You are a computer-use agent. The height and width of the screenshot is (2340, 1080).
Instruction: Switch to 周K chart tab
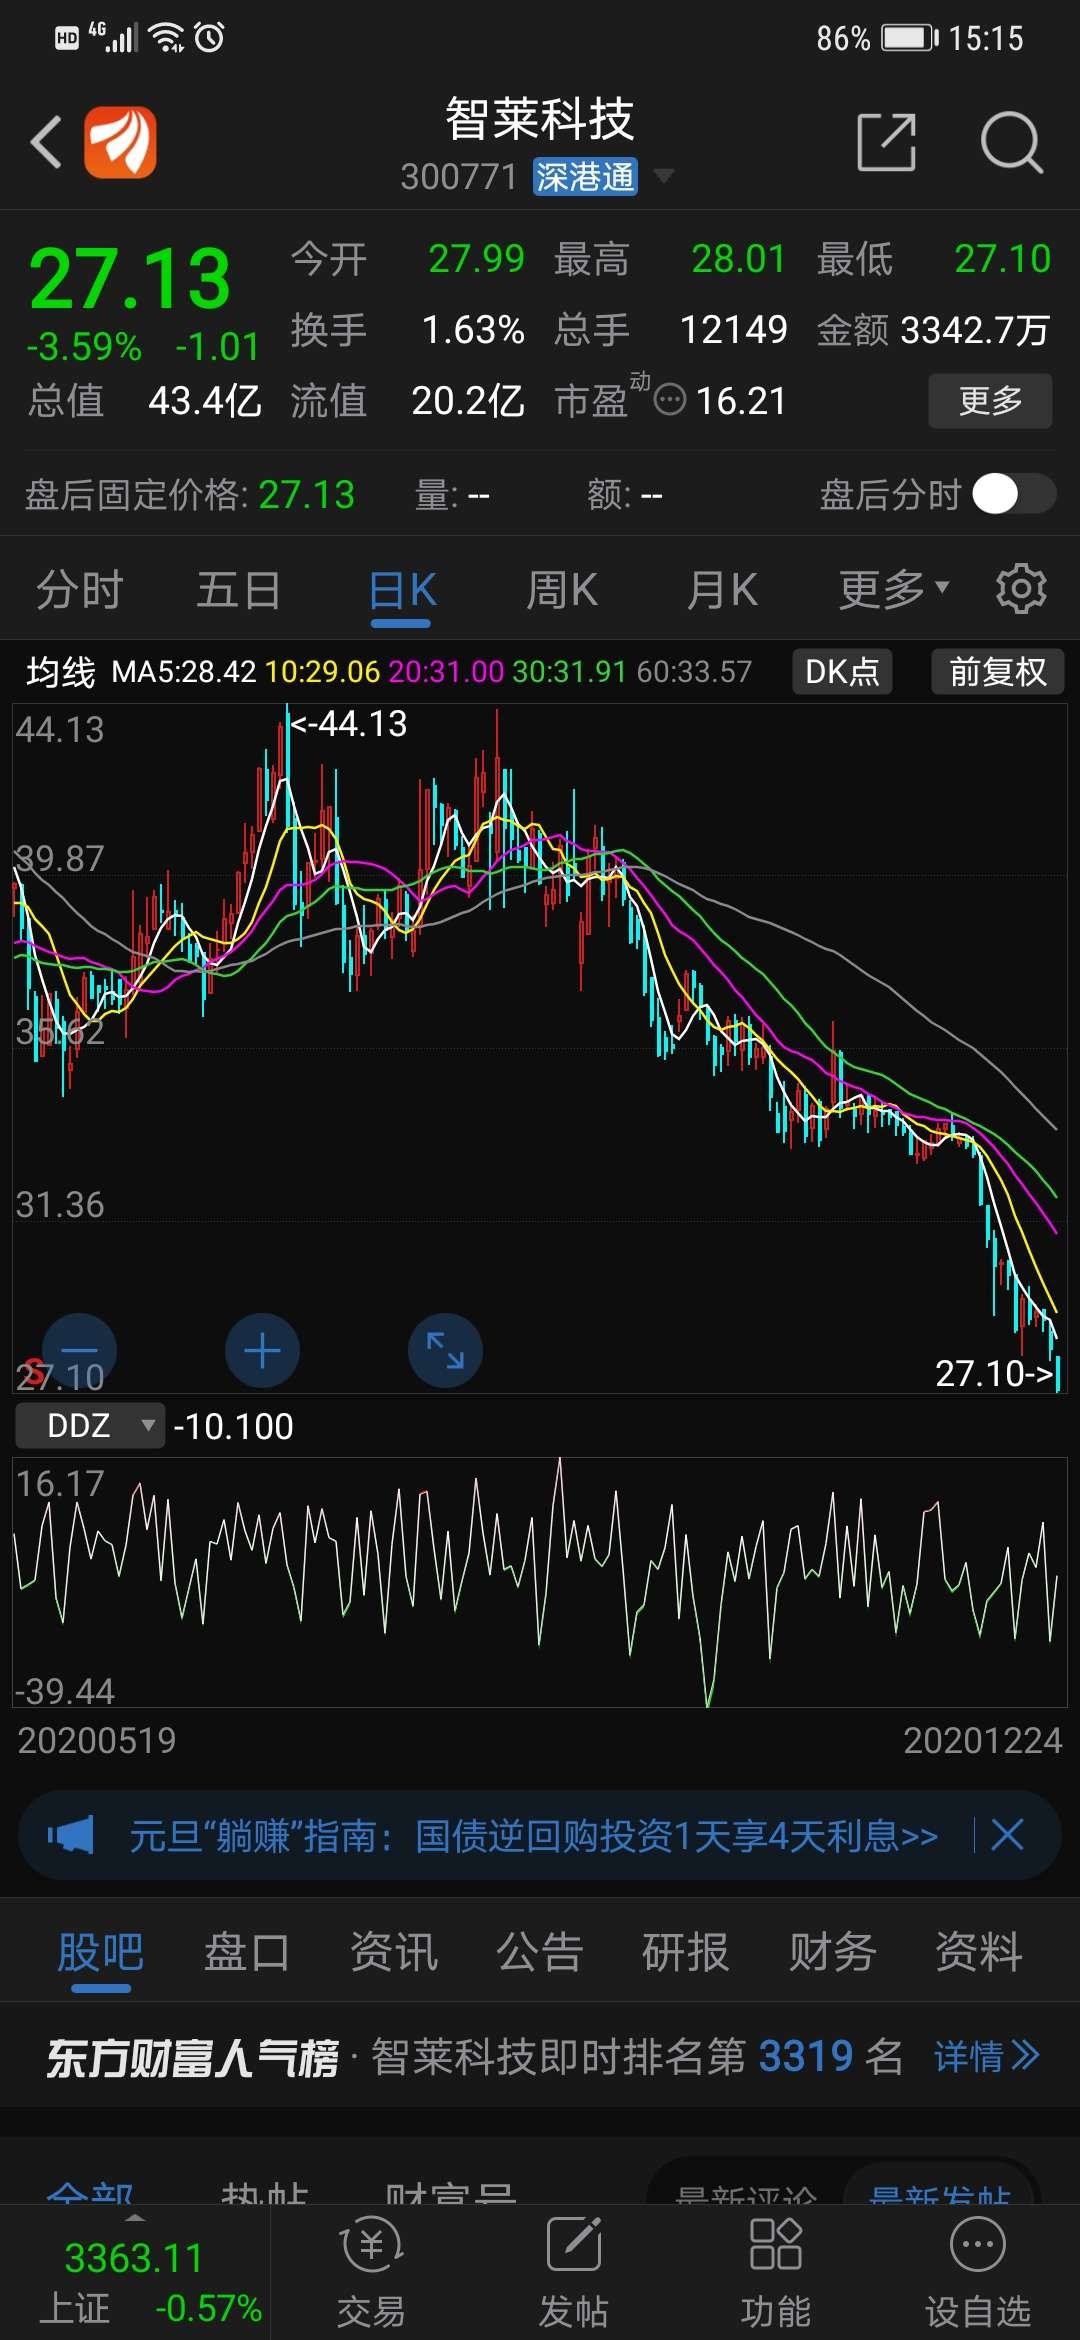[x=561, y=589]
